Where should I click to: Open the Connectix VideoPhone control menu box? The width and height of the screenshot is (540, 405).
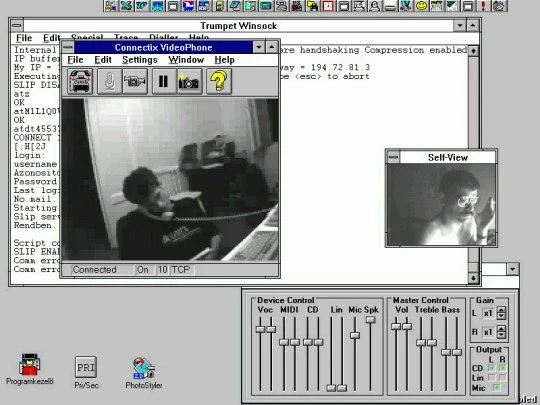pos(68,47)
